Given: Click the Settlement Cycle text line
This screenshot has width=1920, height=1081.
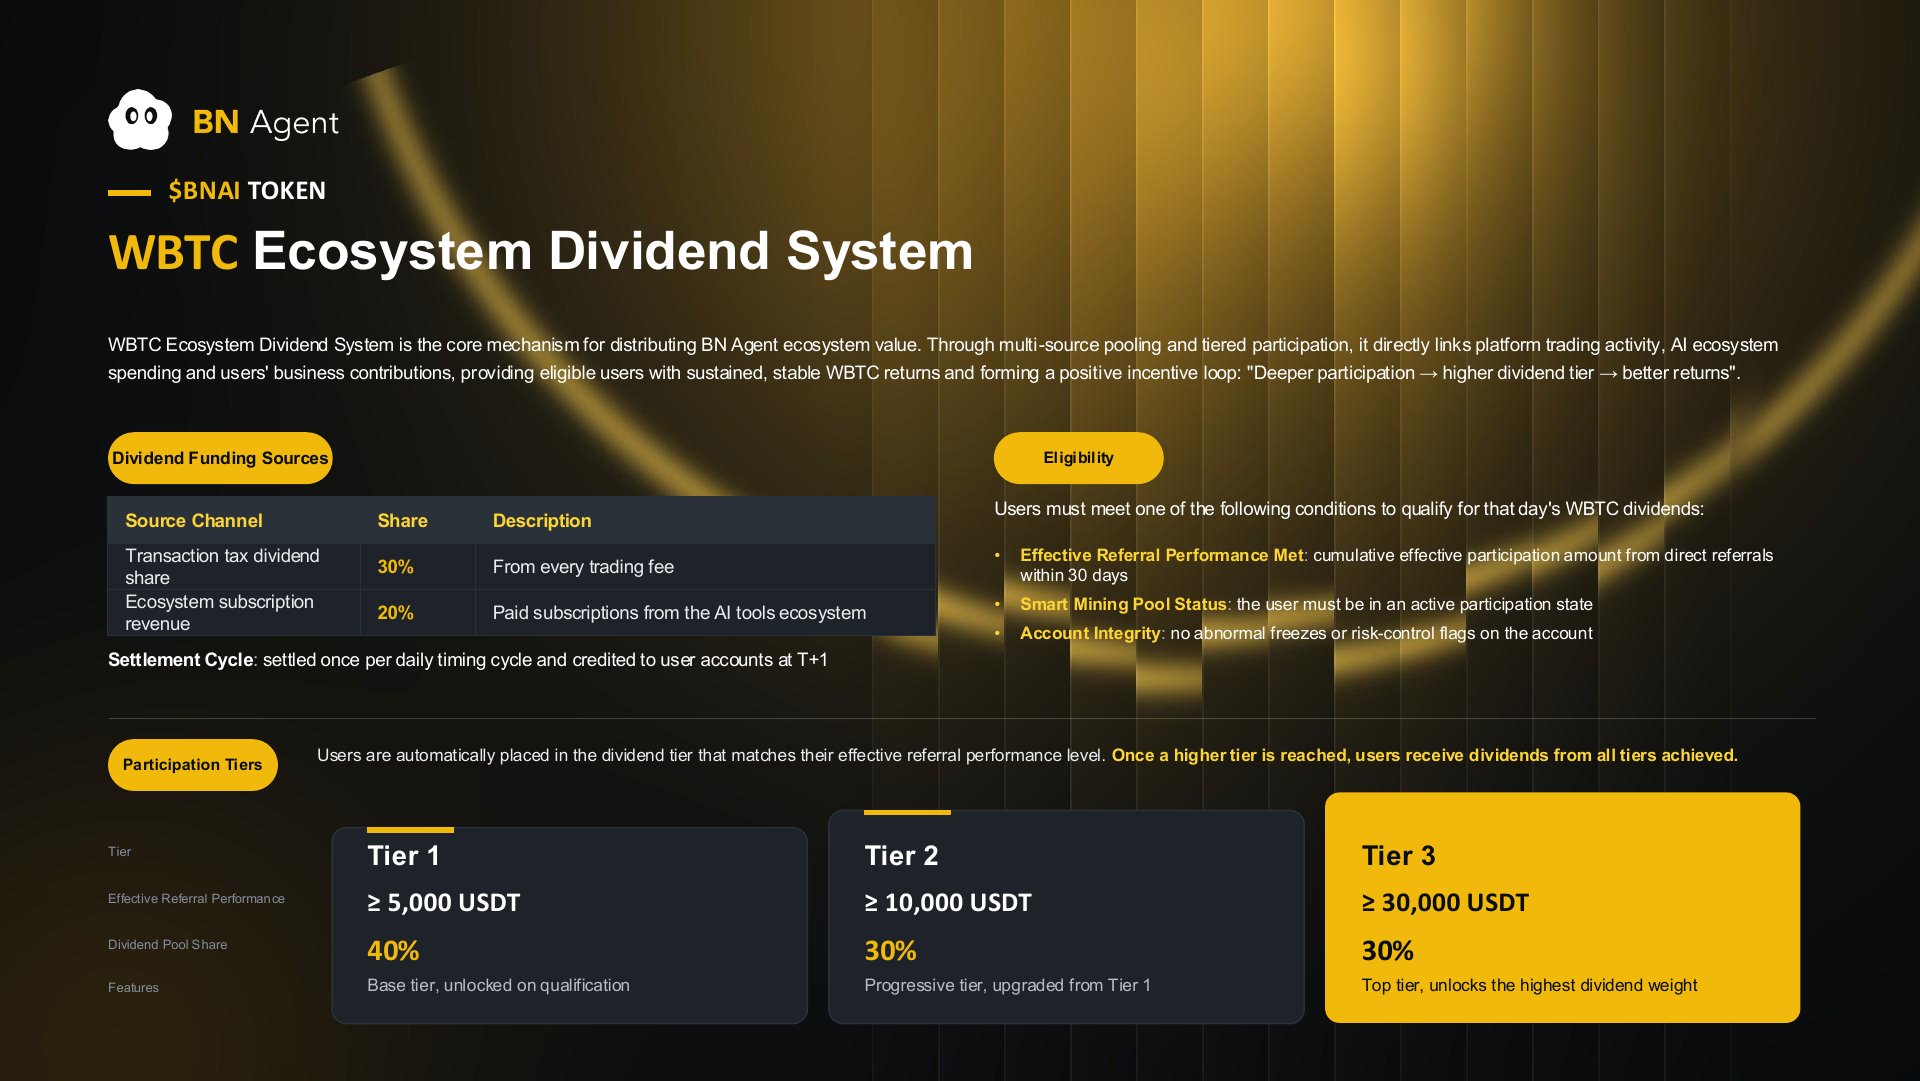Looking at the screenshot, I should tap(467, 660).
